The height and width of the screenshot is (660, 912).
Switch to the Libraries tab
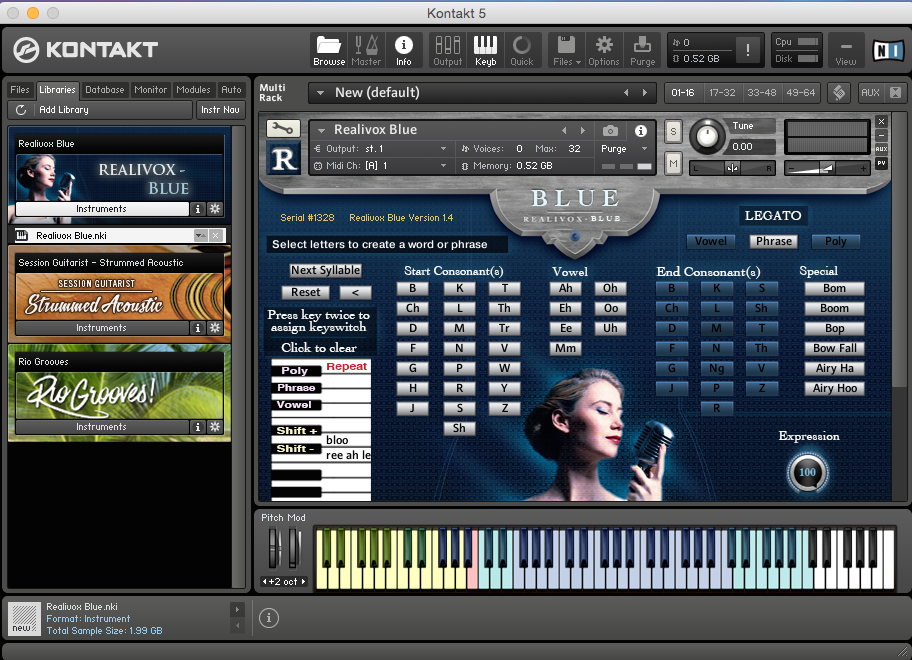[x=57, y=90]
